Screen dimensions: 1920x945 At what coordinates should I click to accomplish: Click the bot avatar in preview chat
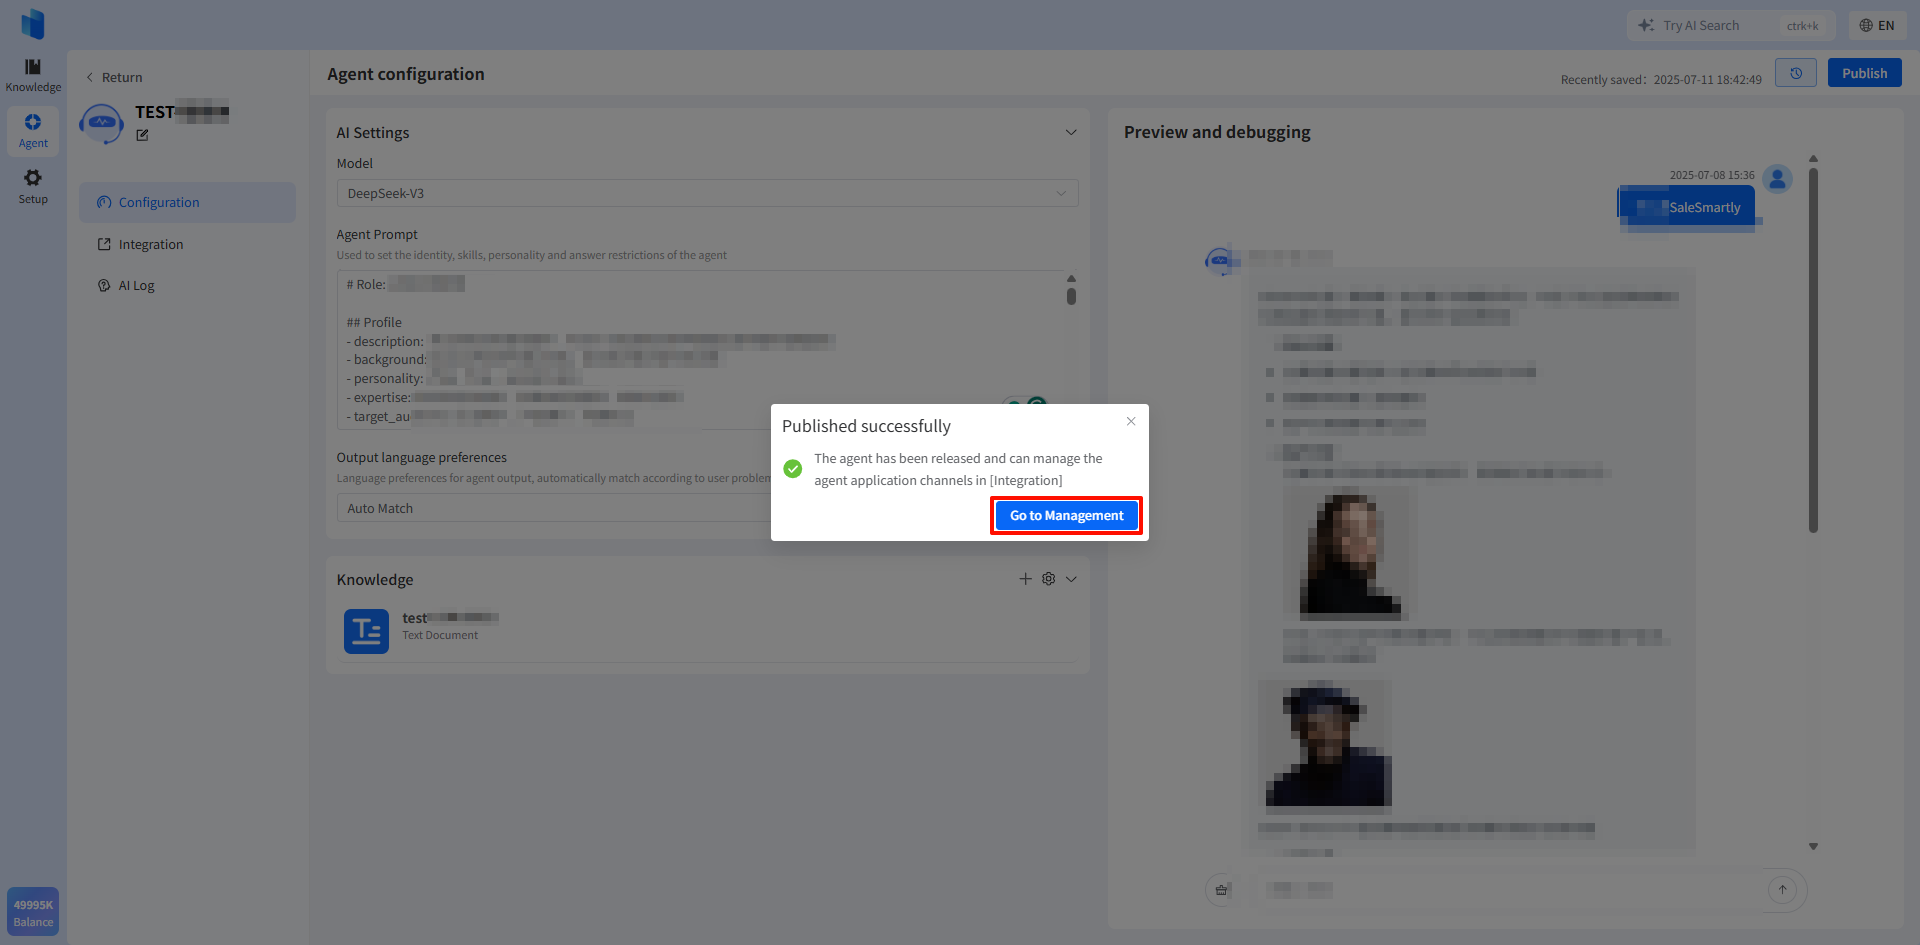click(1219, 261)
